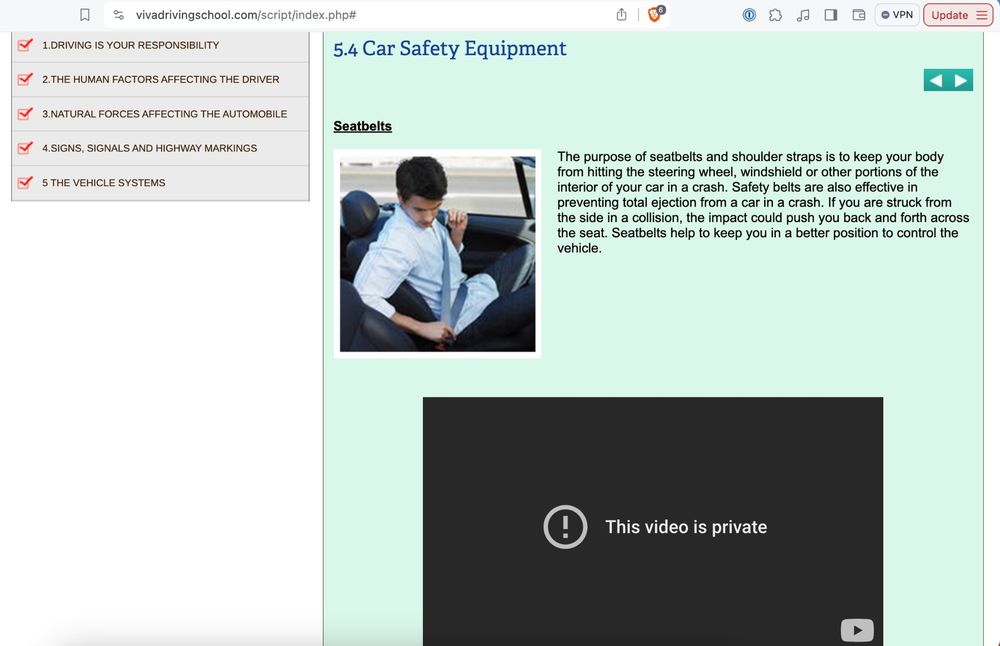The height and width of the screenshot is (646, 1000).
Task: Open the extensions puzzle piece icon
Action: coord(775,15)
